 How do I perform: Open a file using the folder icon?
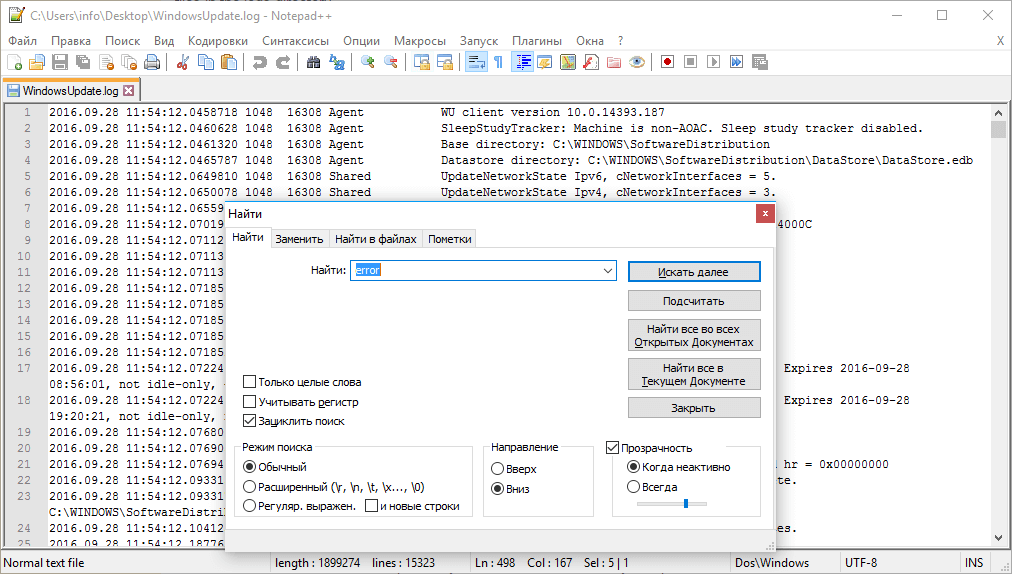37,63
